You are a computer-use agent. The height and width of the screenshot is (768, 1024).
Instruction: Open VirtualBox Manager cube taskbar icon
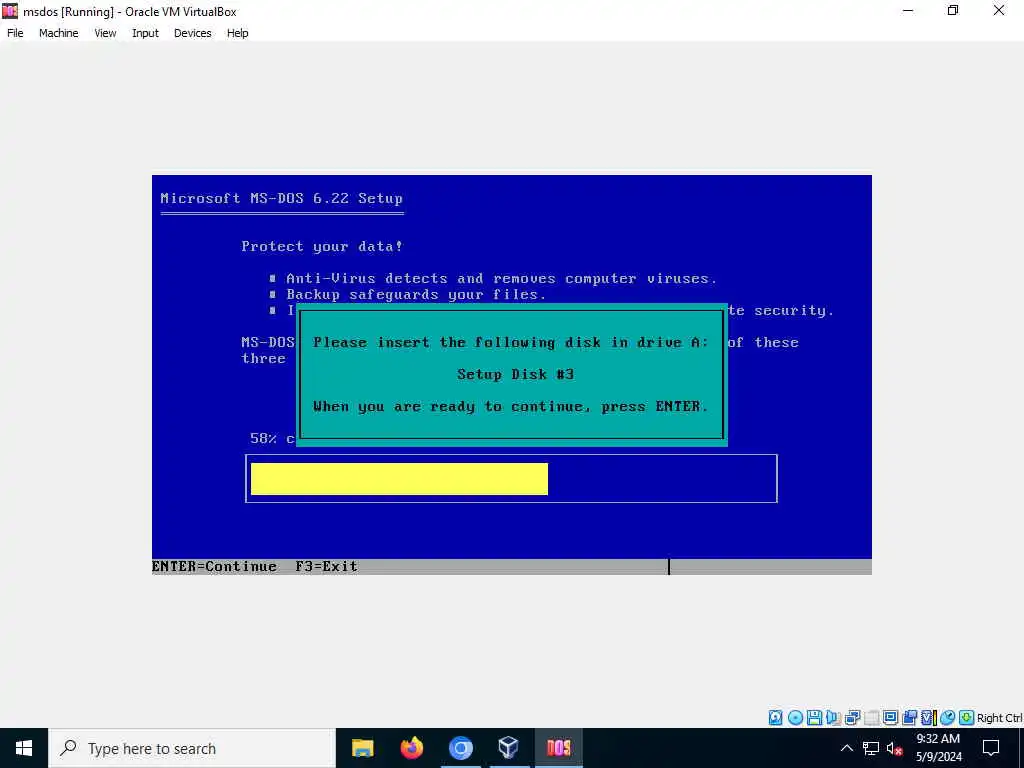(x=508, y=748)
